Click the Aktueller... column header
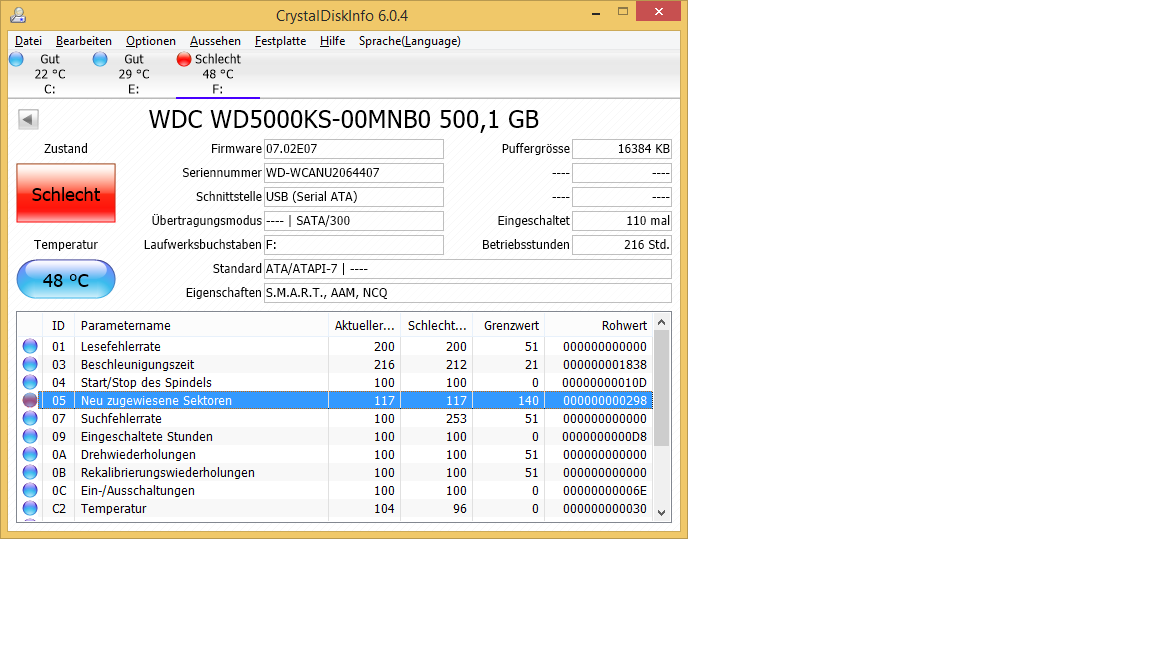 [x=364, y=325]
